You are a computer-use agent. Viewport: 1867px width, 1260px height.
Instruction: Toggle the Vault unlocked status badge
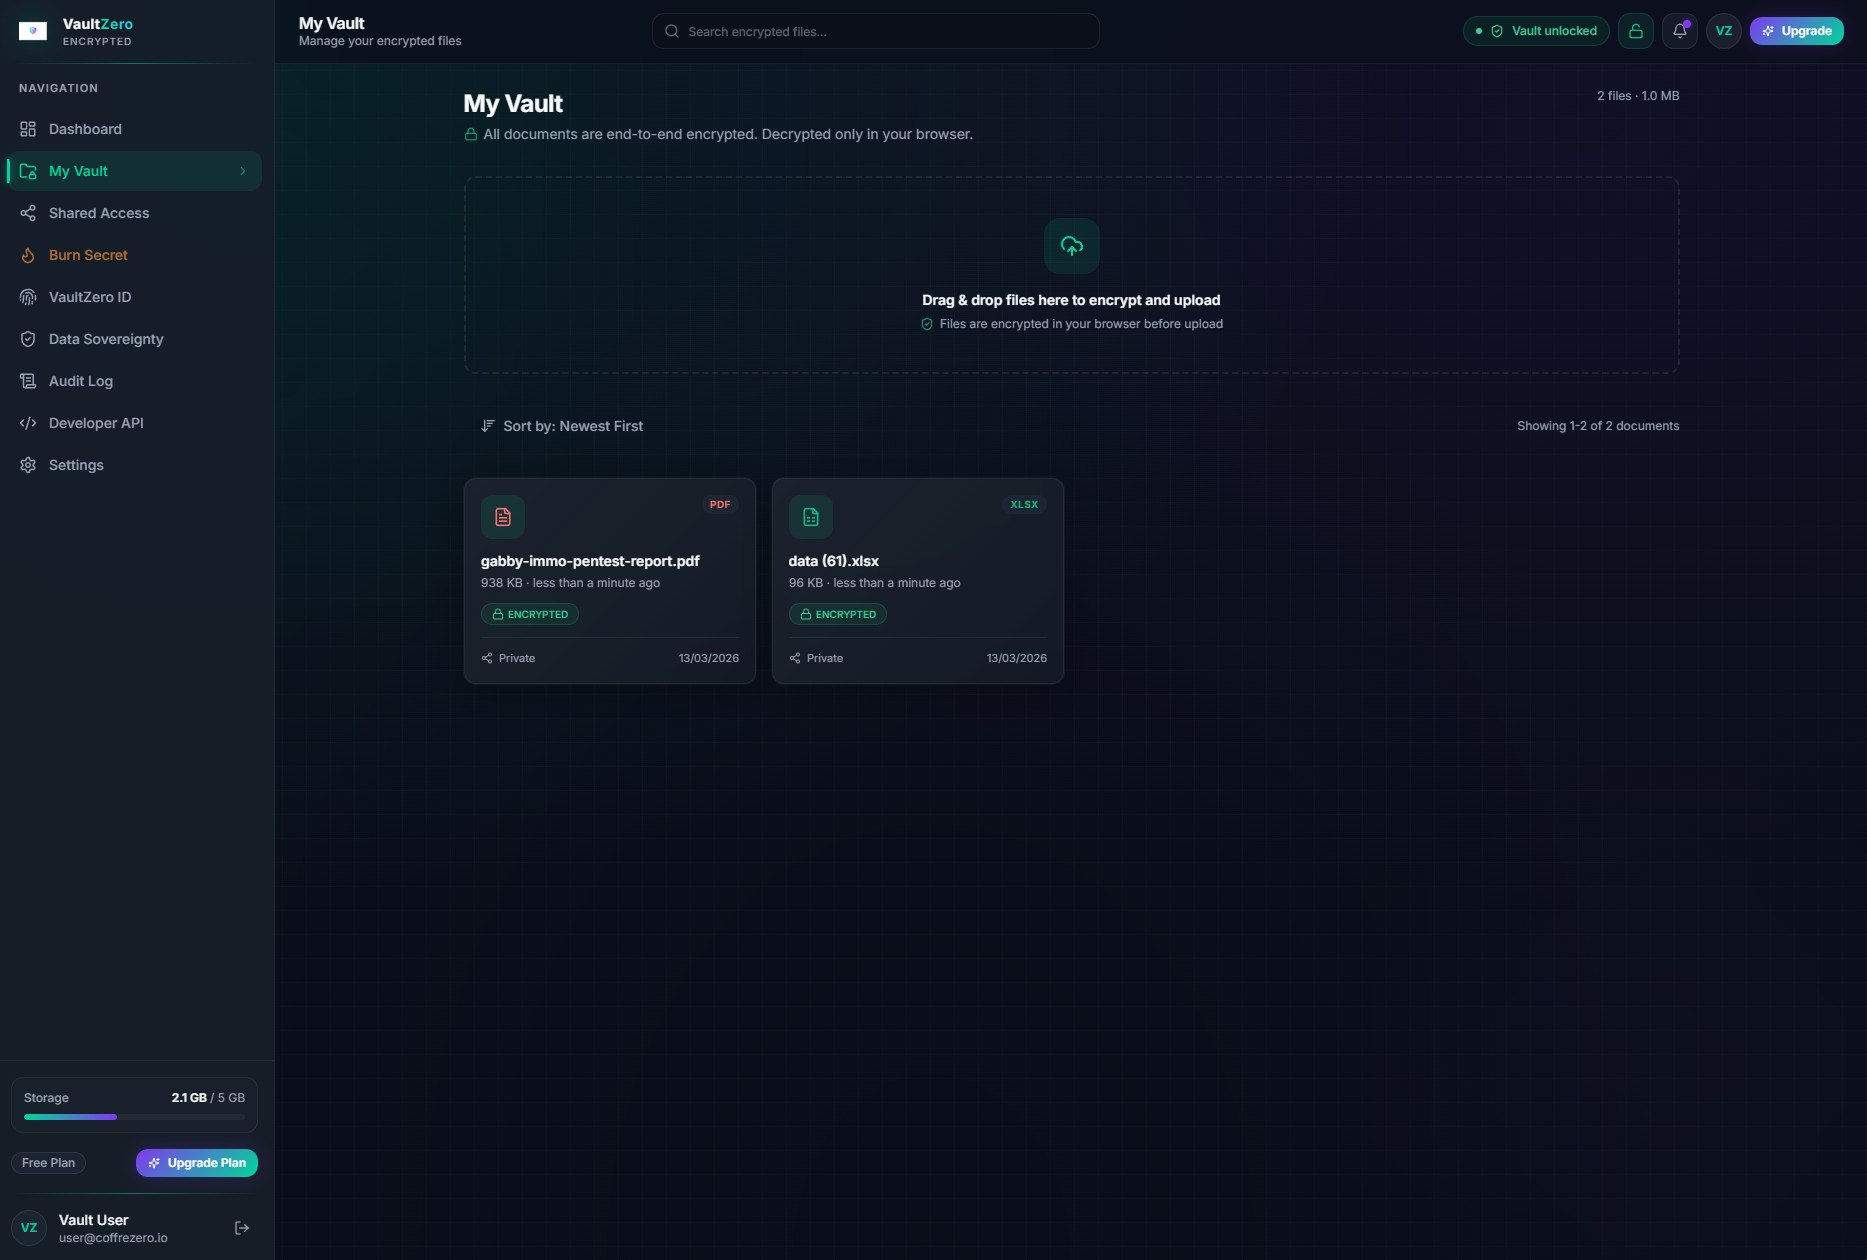point(1536,31)
